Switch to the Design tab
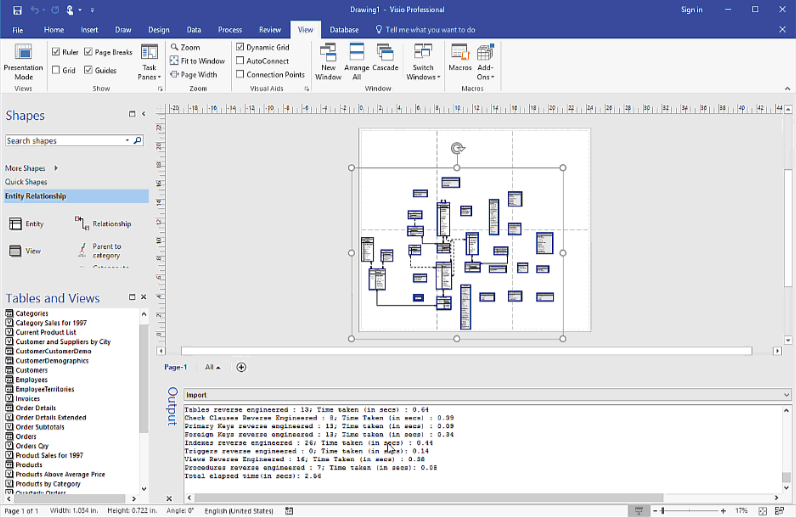 click(159, 30)
